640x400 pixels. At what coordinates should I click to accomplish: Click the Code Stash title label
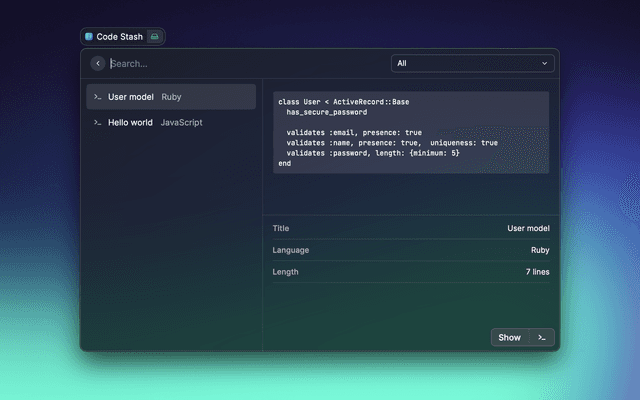(119, 36)
